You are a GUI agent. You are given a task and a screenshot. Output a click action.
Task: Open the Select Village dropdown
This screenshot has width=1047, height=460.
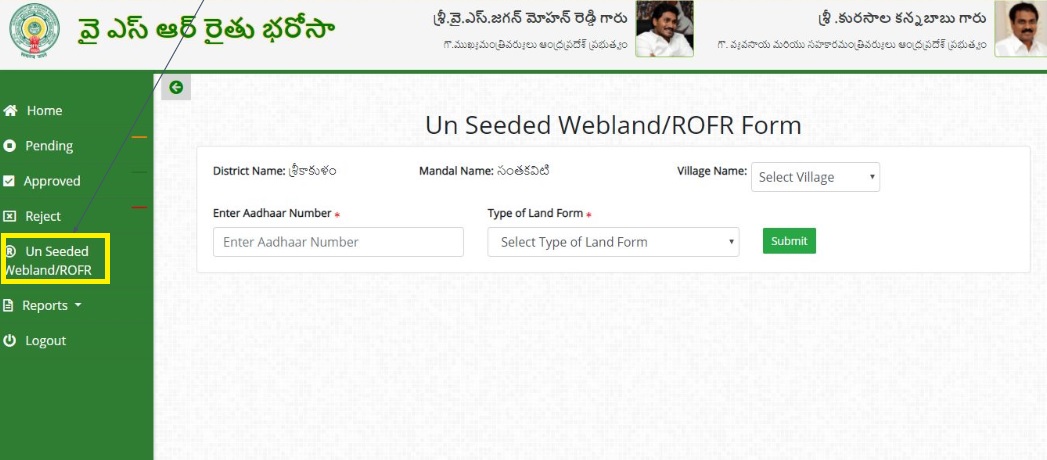[815, 177]
